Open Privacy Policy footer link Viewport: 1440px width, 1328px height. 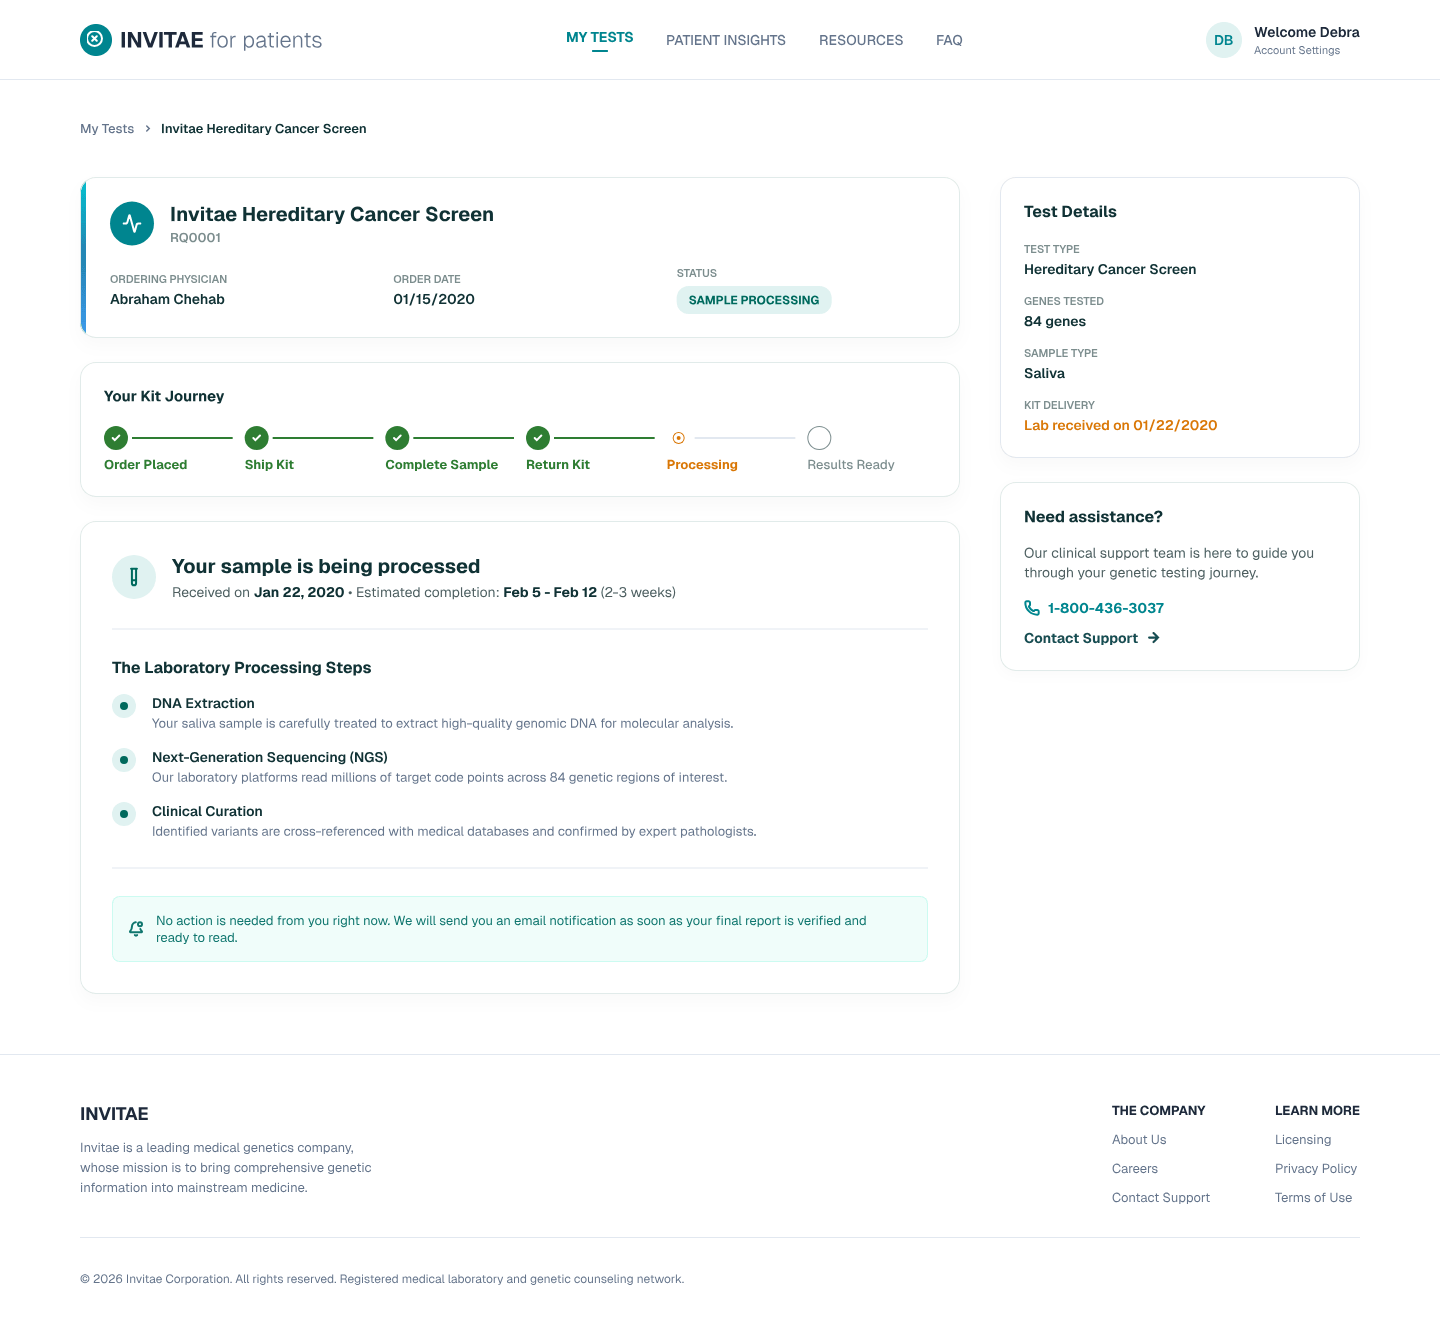point(1316,1169)
